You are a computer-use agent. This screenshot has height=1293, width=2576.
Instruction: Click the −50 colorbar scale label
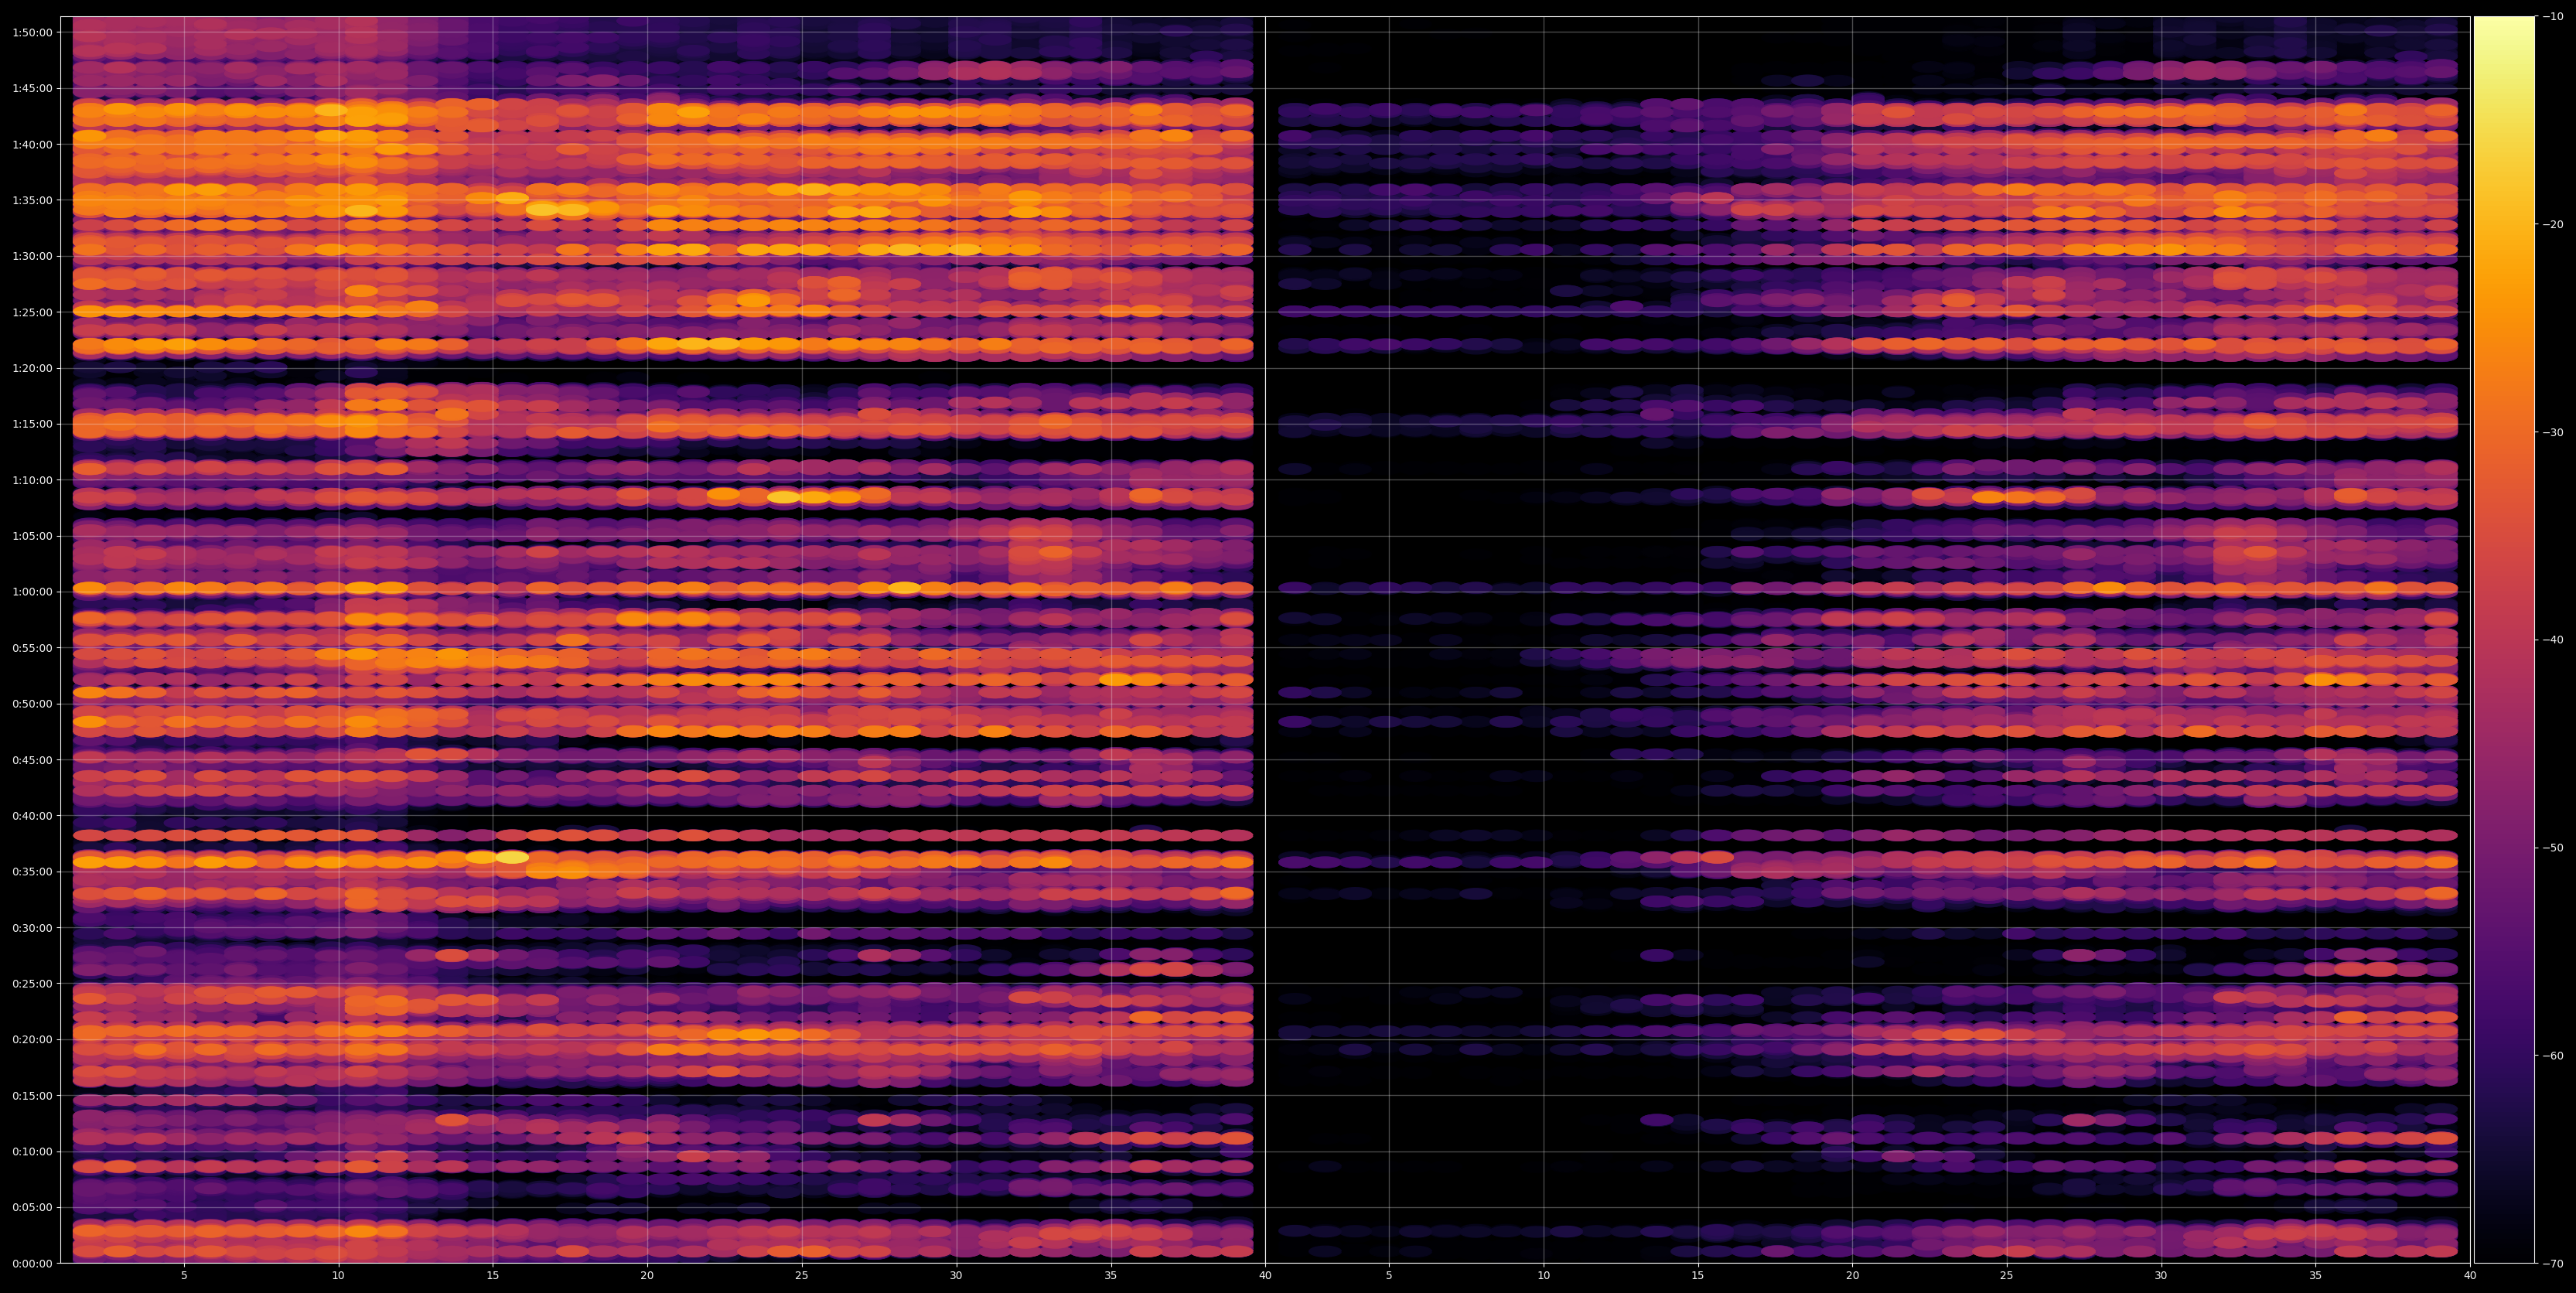point(2553,848)
